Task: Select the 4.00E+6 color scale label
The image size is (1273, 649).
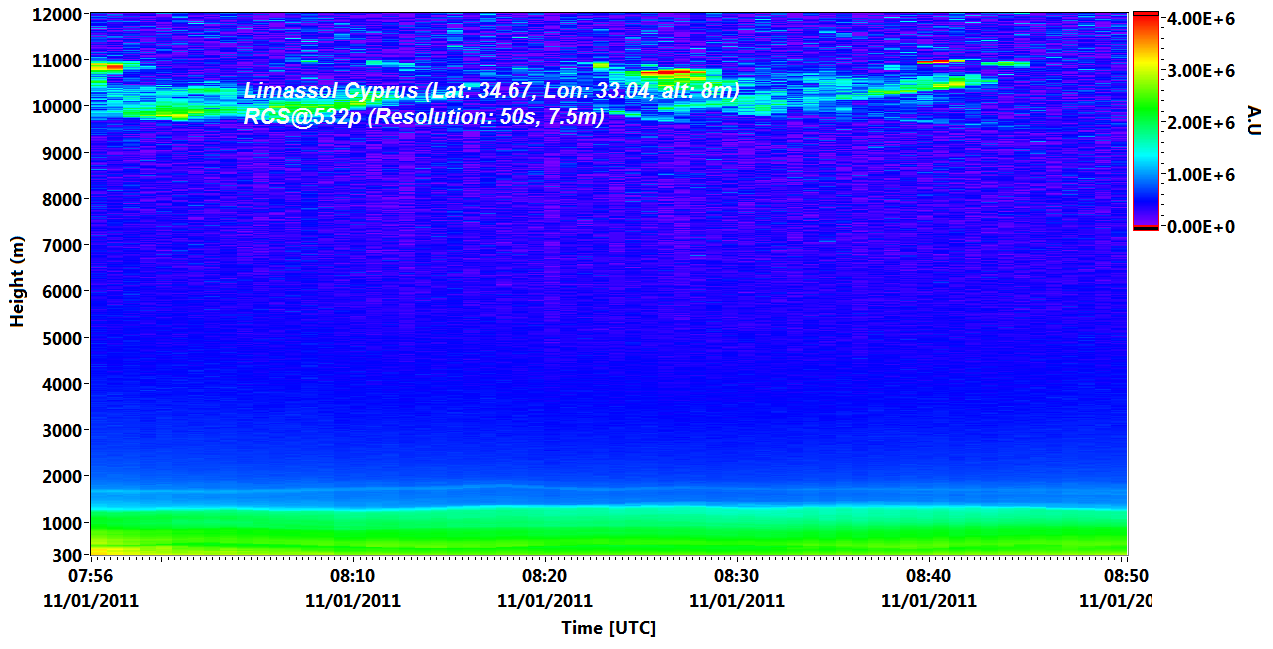Action: point(1199,18)
